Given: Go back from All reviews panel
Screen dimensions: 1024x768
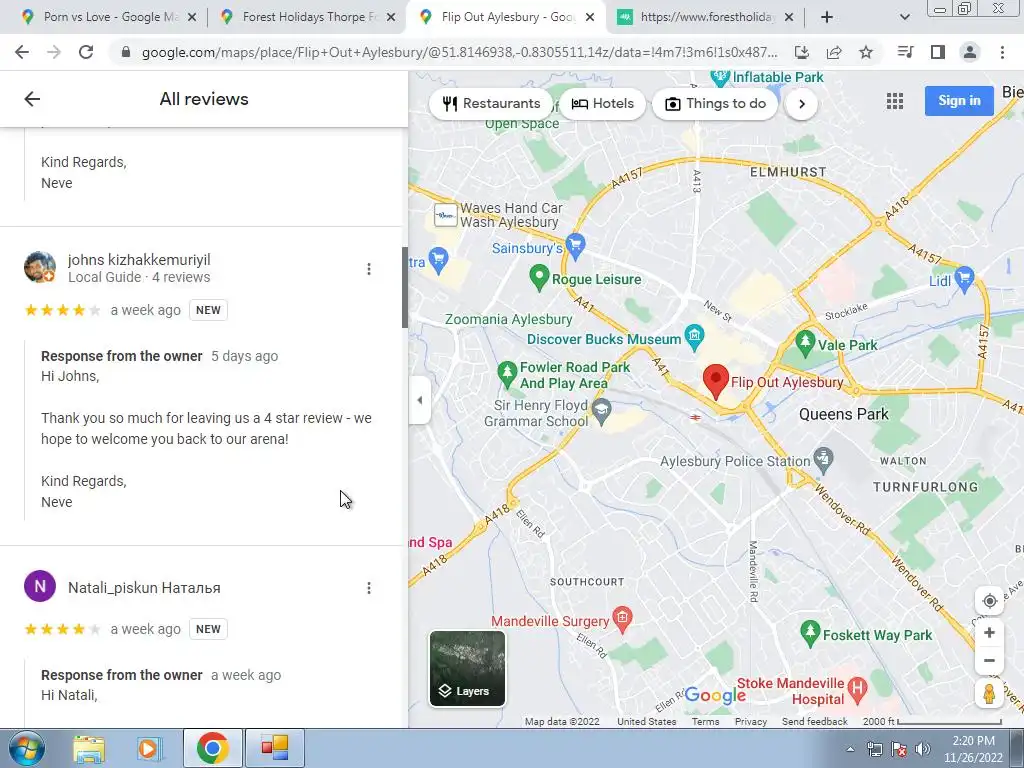Looking at the screenshot, I should [32, 99].
